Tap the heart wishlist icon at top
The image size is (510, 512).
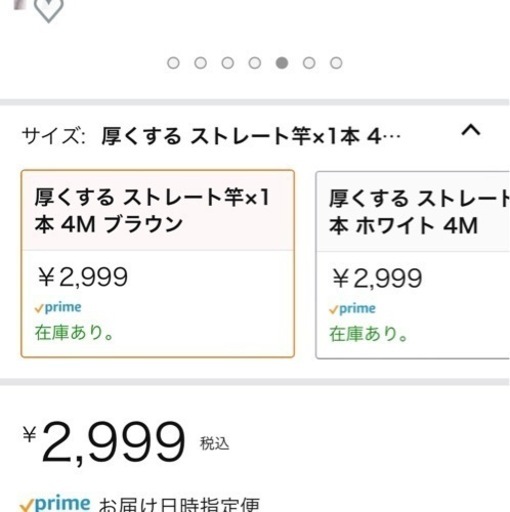click(49, 10)
